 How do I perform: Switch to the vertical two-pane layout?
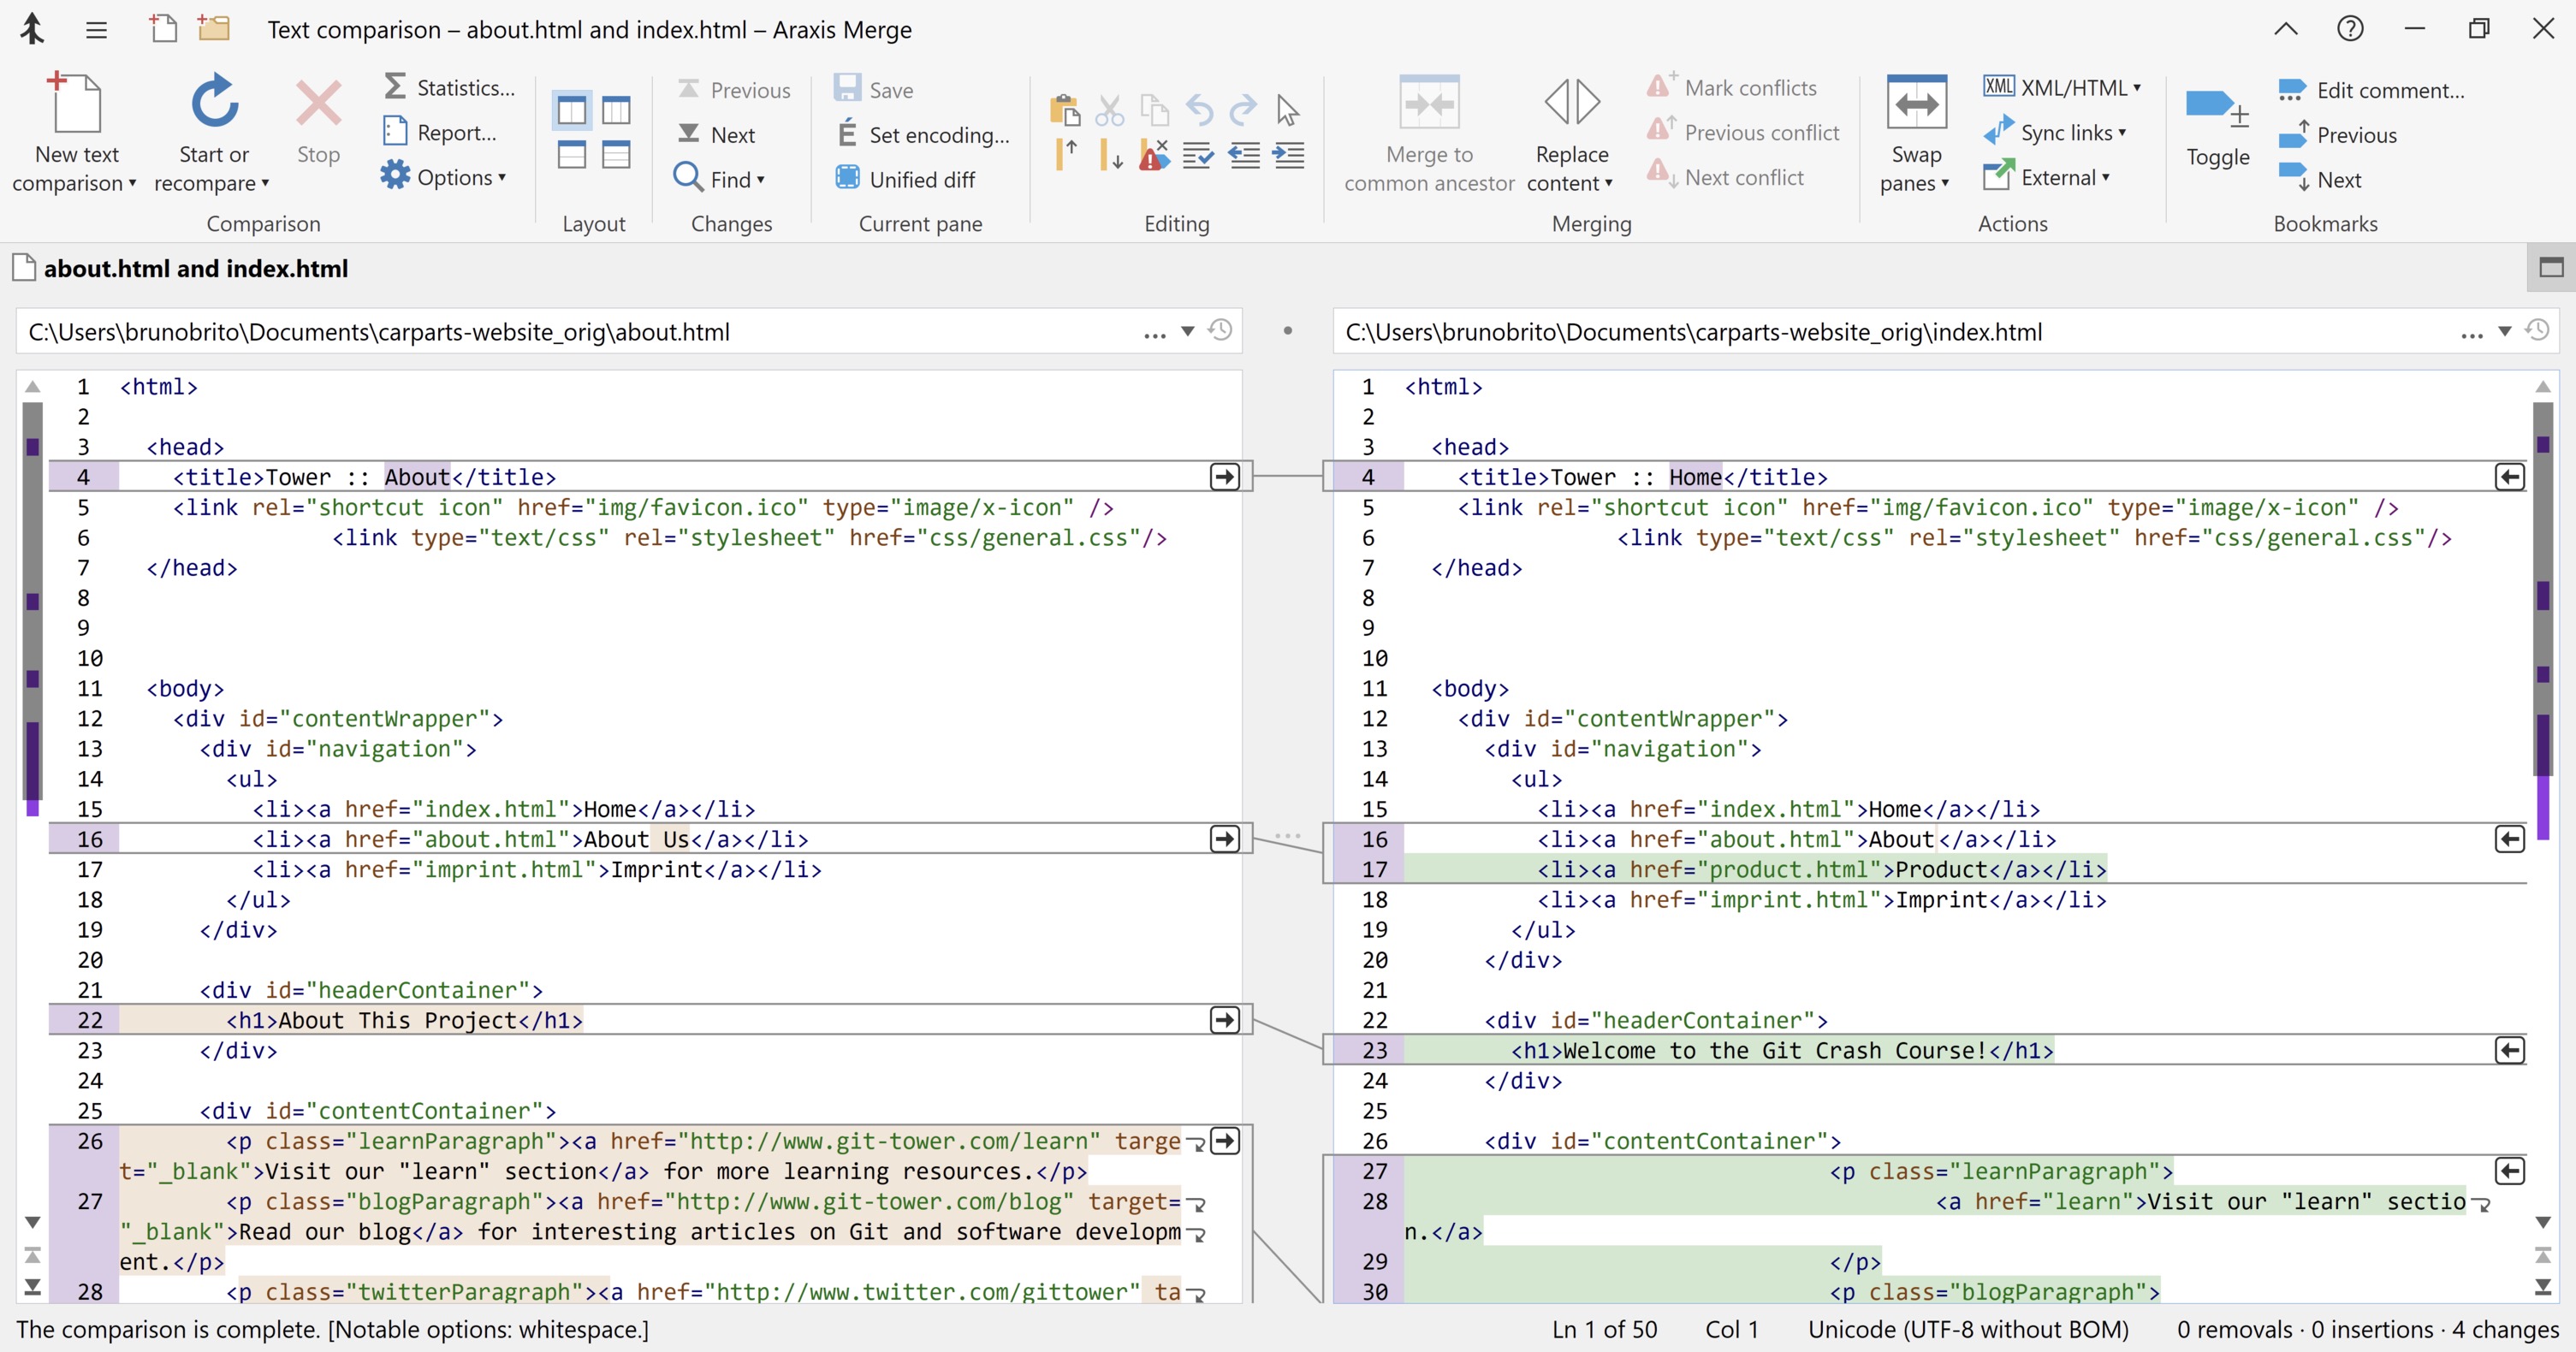(571, 111)
